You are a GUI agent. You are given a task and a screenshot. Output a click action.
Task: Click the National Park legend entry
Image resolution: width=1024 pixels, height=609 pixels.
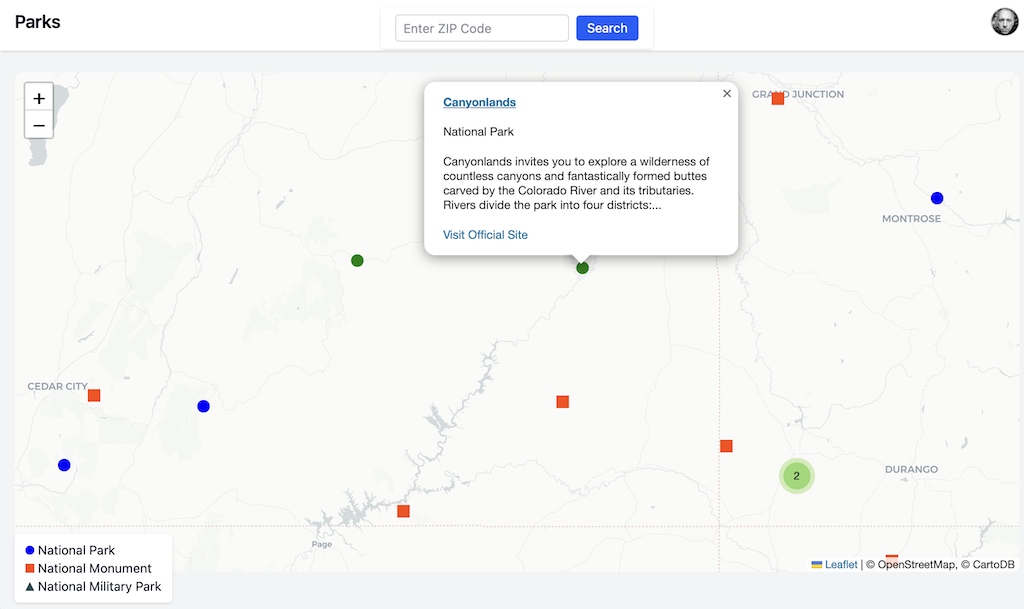coord(76,550)
